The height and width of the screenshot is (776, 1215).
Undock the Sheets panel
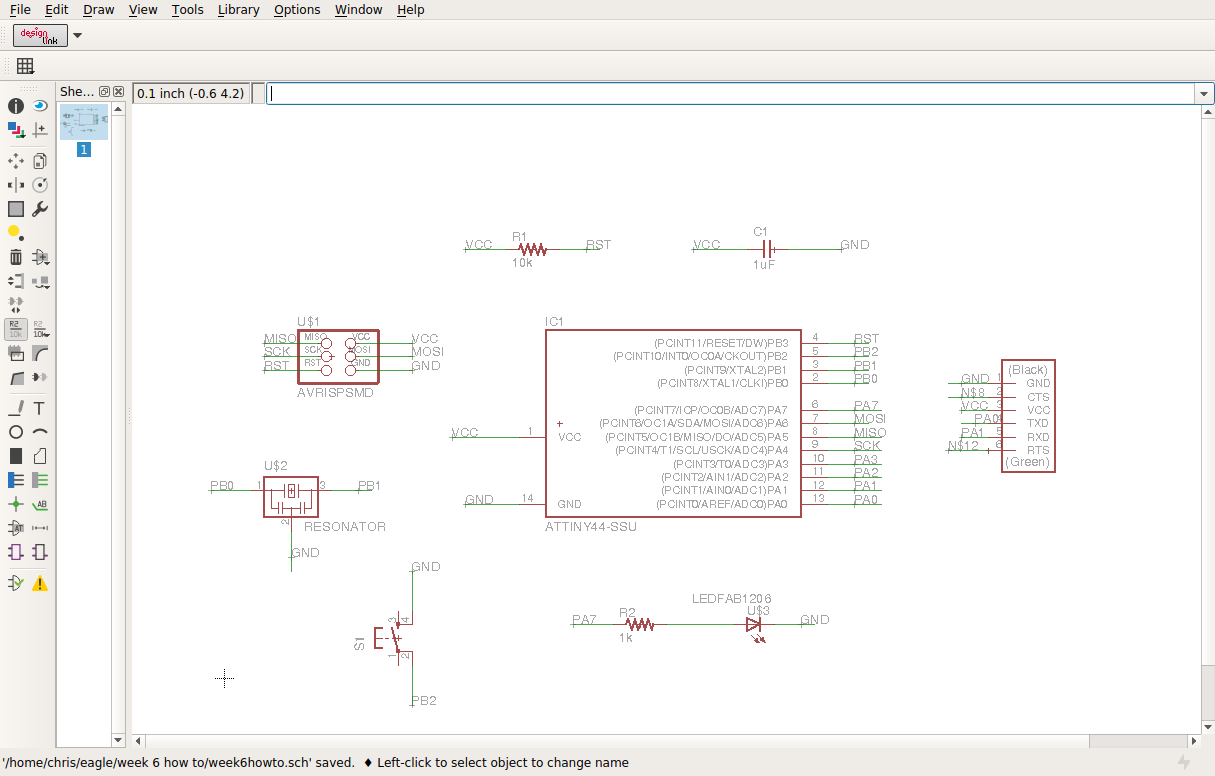pyautogui.click(x=104, y=91)
